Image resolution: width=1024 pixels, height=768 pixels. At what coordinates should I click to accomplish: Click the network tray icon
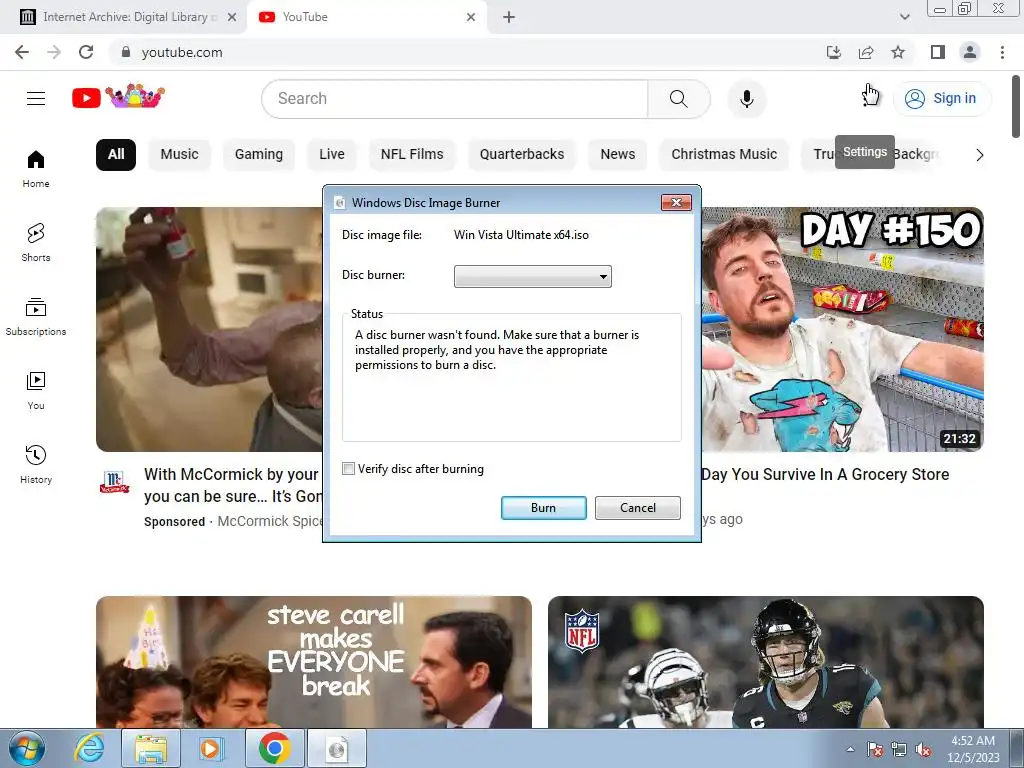899,749
